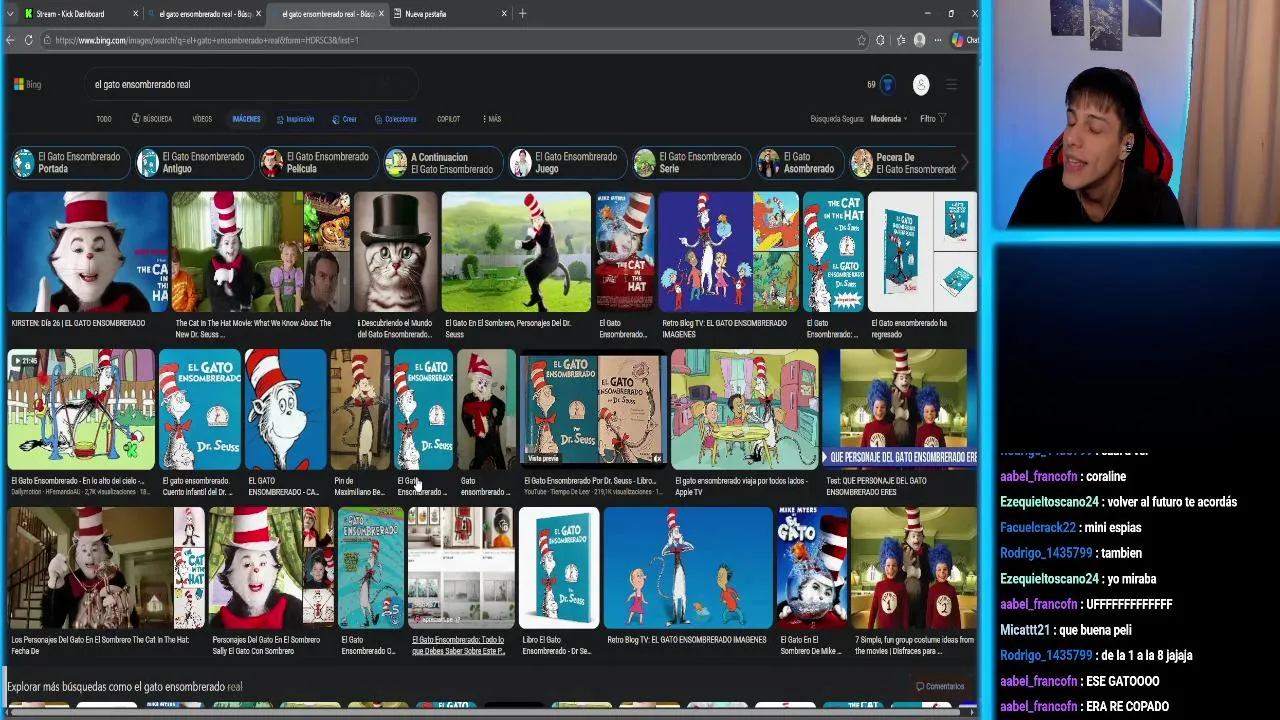Go back with the browser back arrow
Viewport: 1280px width, 720px height.
pyautogui.click(x=10, y=40)
